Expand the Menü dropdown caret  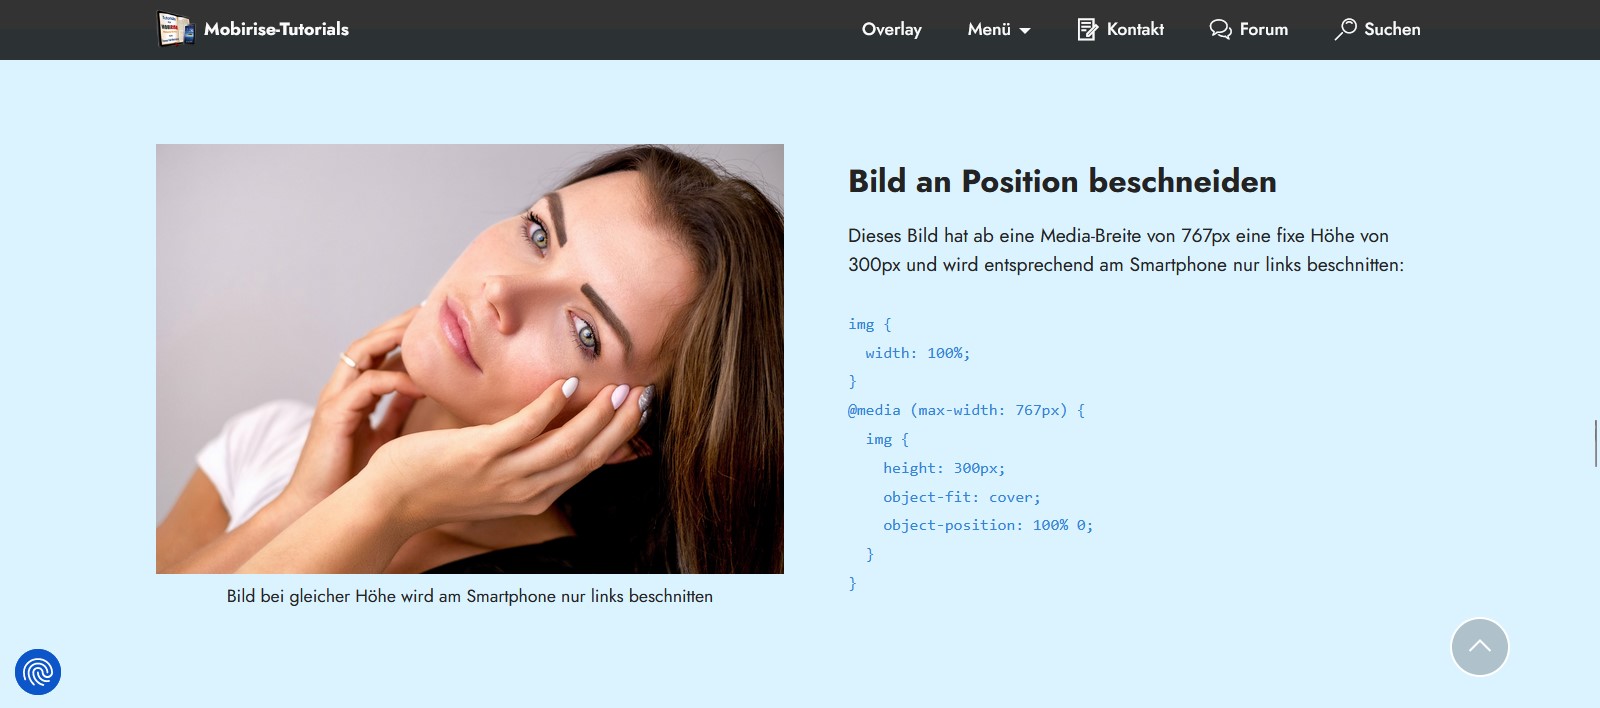(x=1025, y=31)
